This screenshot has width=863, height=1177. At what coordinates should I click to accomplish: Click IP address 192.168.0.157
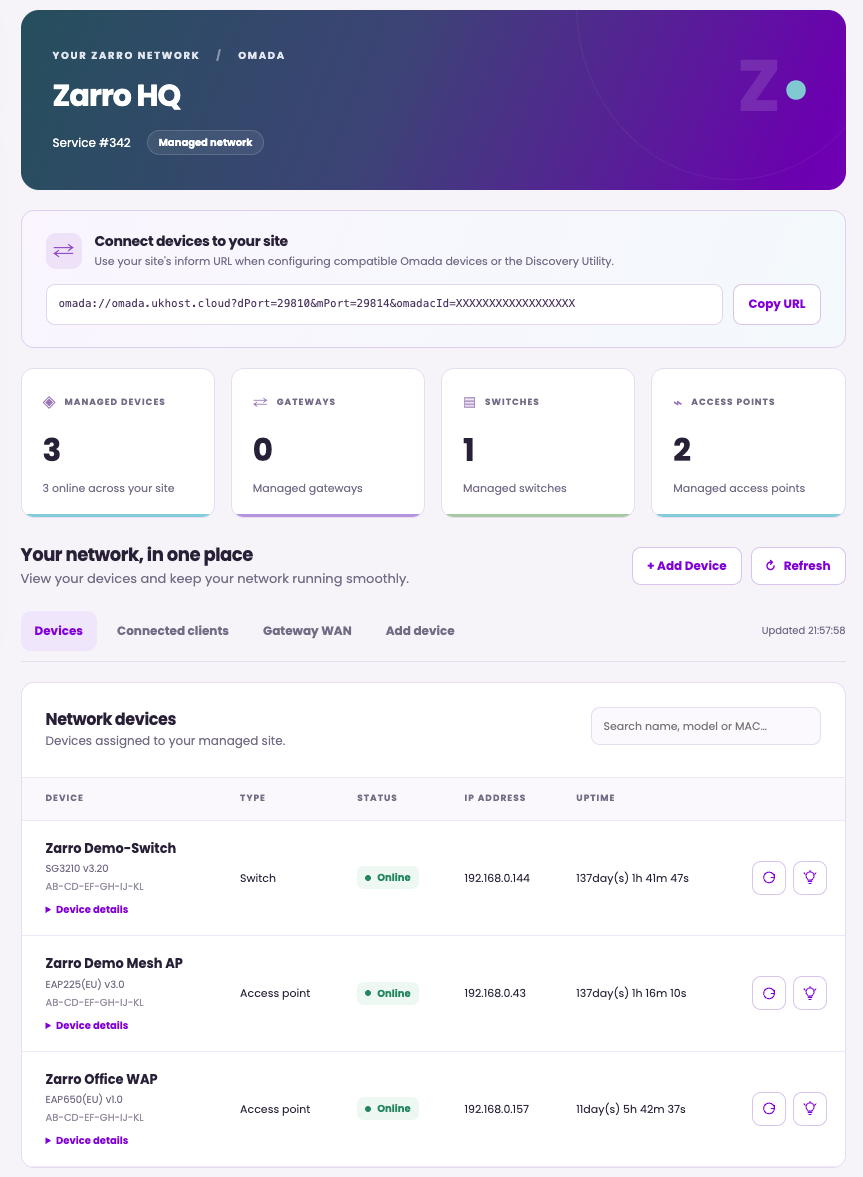tap(497, 1109)
